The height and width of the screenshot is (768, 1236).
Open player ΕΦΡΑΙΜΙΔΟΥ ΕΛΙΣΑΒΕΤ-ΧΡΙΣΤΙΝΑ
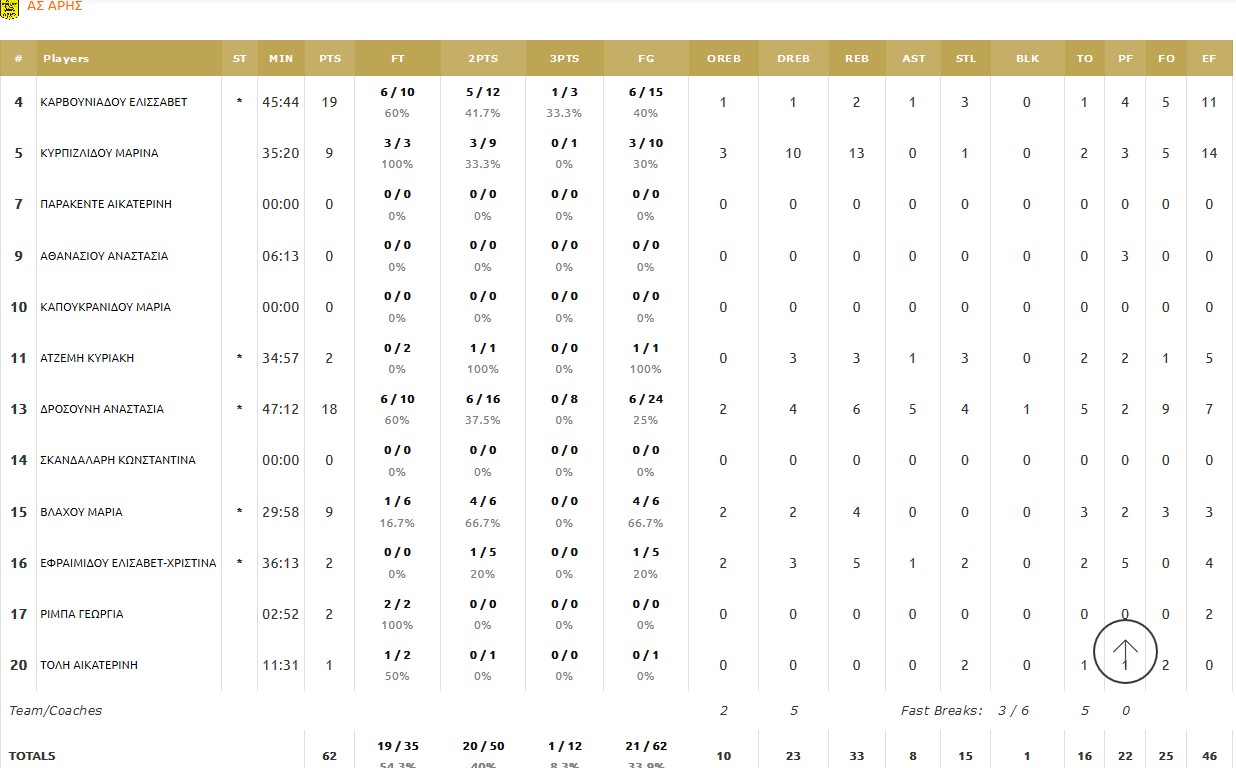pyautogui.click(x=128, y=563)
